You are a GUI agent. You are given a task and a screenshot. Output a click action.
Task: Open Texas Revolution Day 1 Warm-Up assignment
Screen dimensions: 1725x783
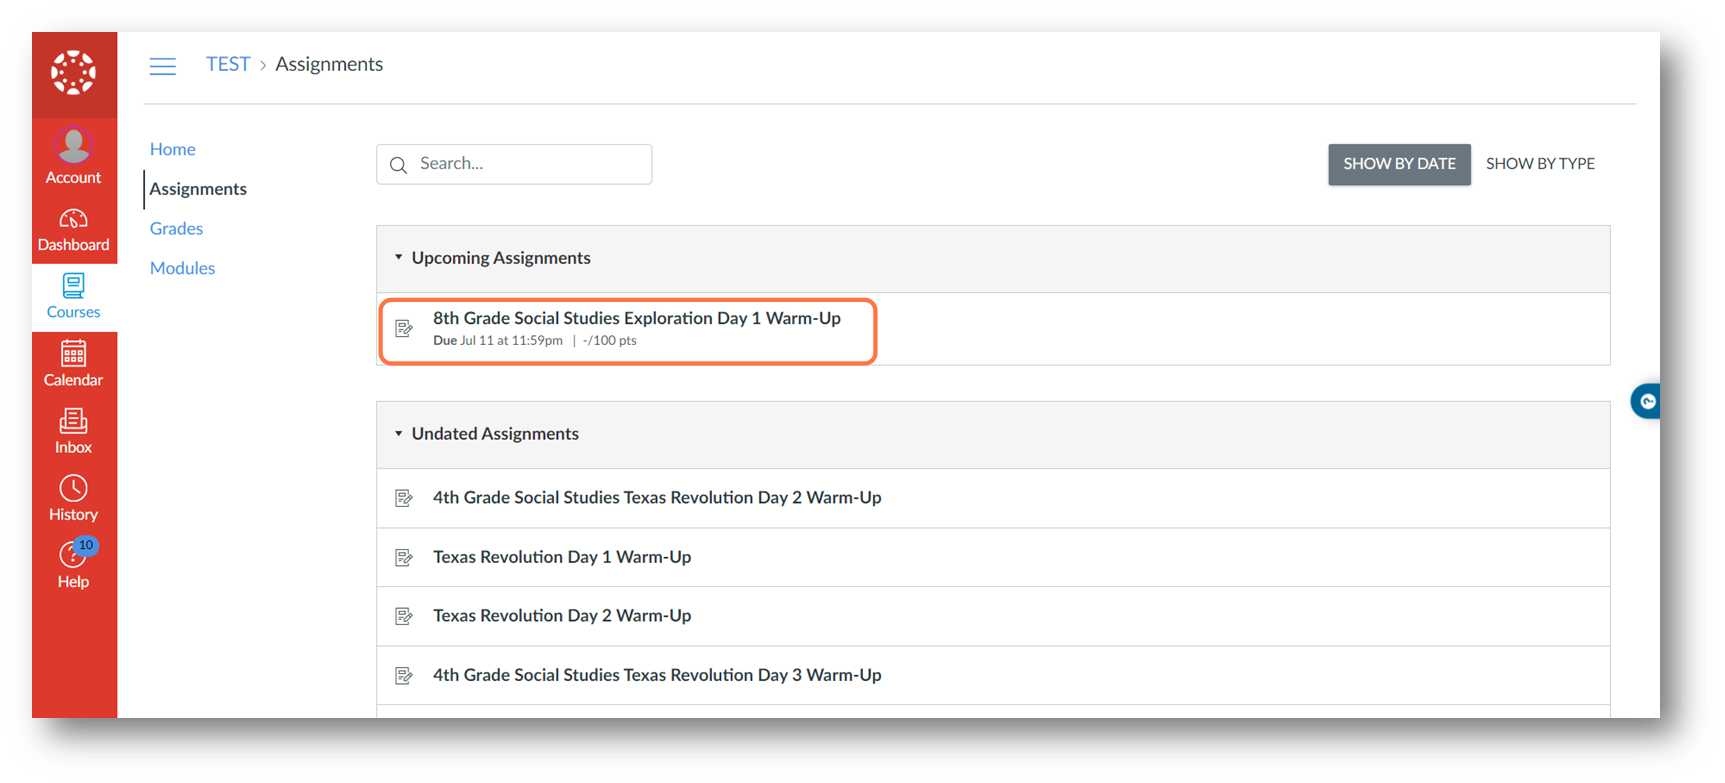(562, 557)
